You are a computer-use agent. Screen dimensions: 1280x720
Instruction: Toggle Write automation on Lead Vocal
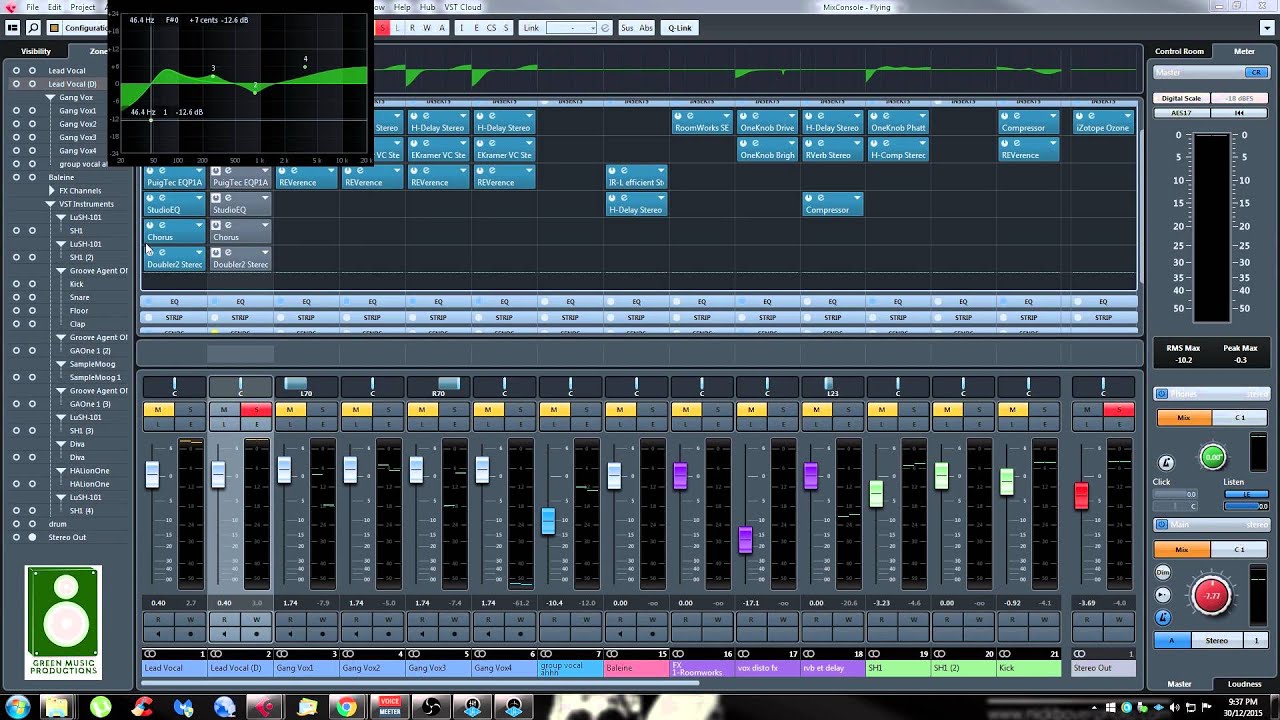190,620
